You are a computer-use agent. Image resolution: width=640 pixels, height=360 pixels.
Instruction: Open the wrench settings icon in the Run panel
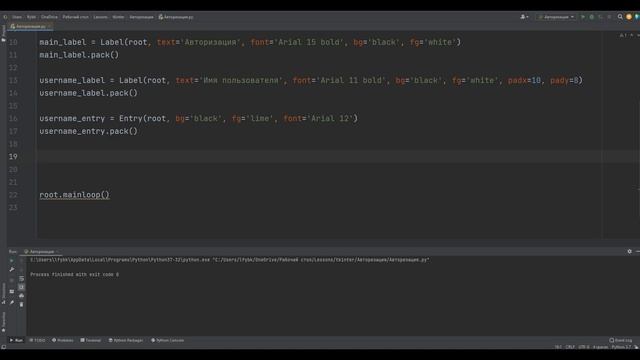11,269
